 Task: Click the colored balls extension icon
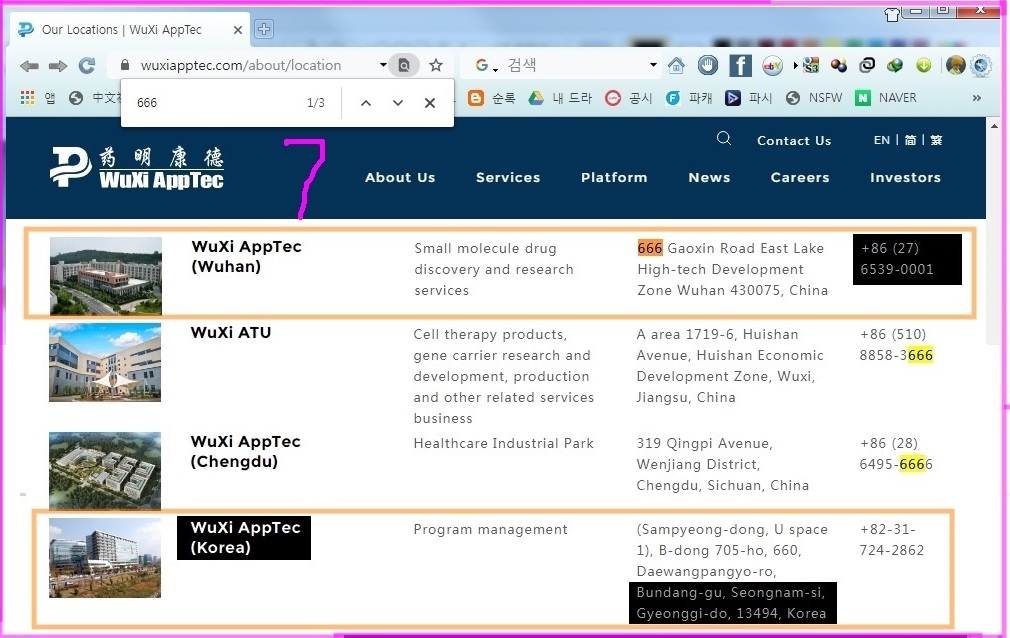[839, 65]
